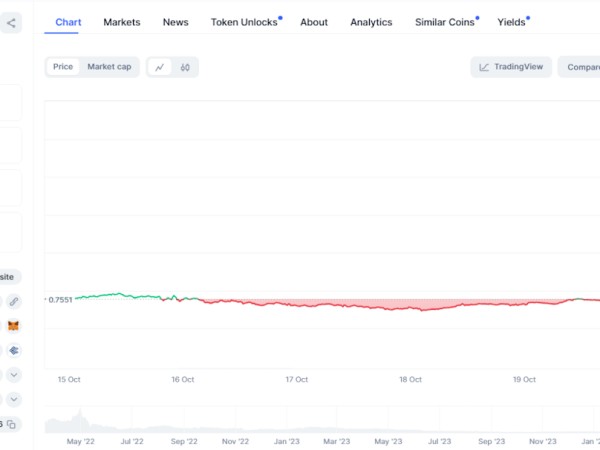Switch to the Markets tab
This screenshot has height=450, width=600.
pos(122,22)
